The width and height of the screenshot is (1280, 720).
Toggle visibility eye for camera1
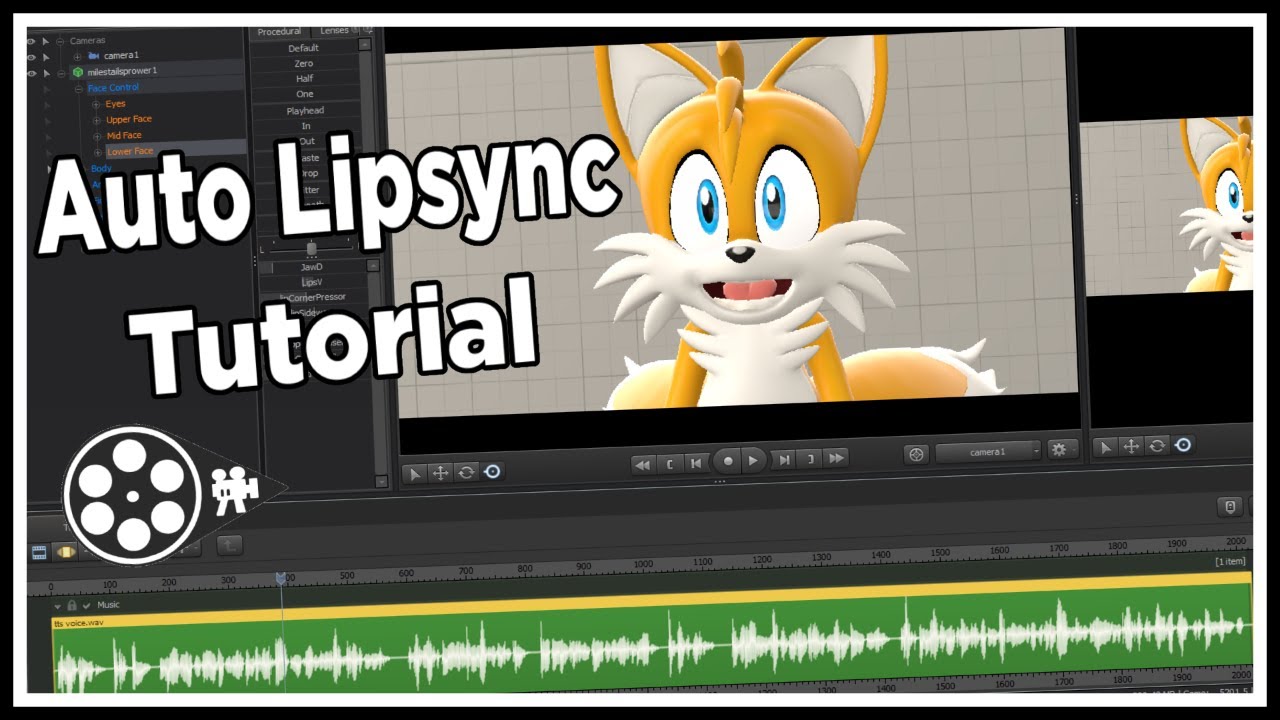[31, 57]
